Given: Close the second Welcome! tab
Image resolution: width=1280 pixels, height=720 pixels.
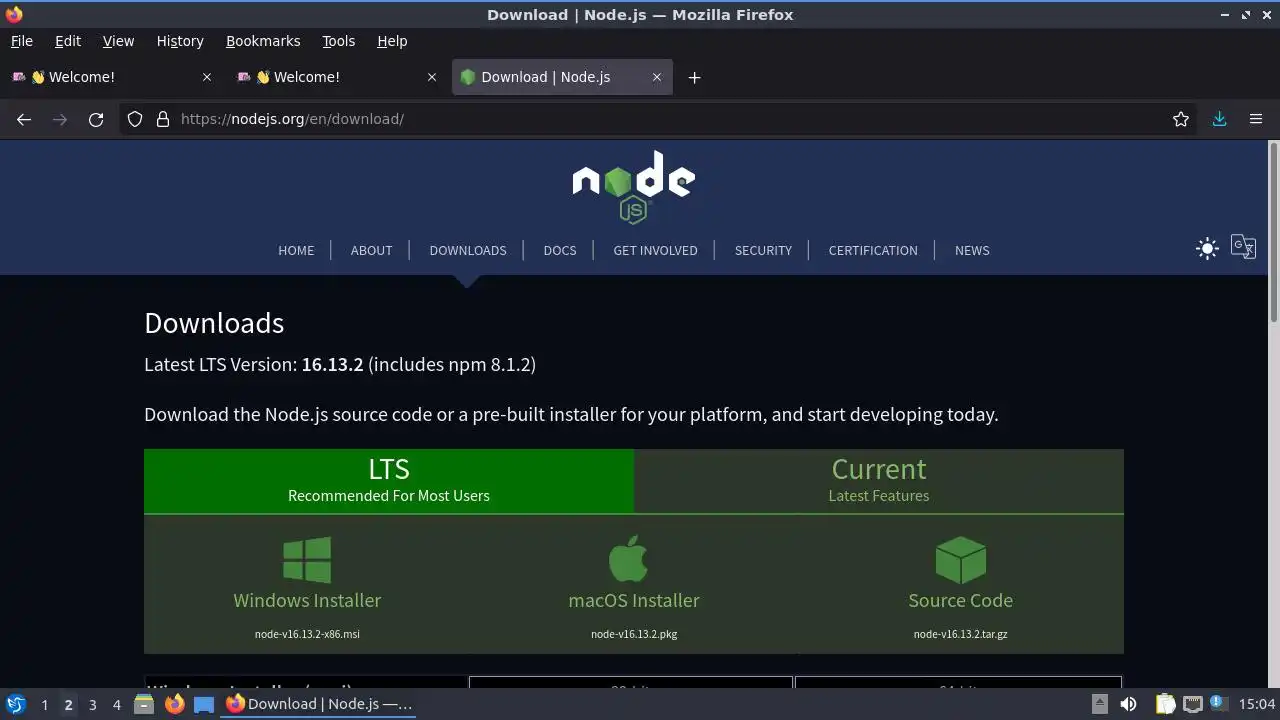Looking at the screenshot, I should coord(432,77).
